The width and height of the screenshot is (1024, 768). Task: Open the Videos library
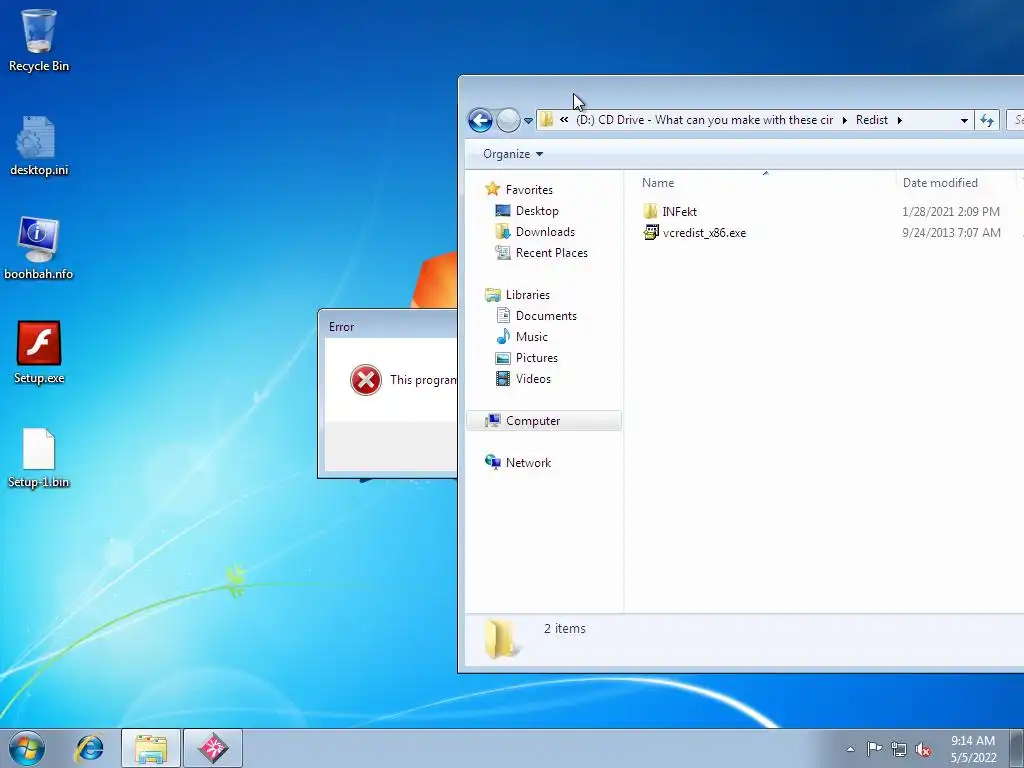[x=533, y=379]
